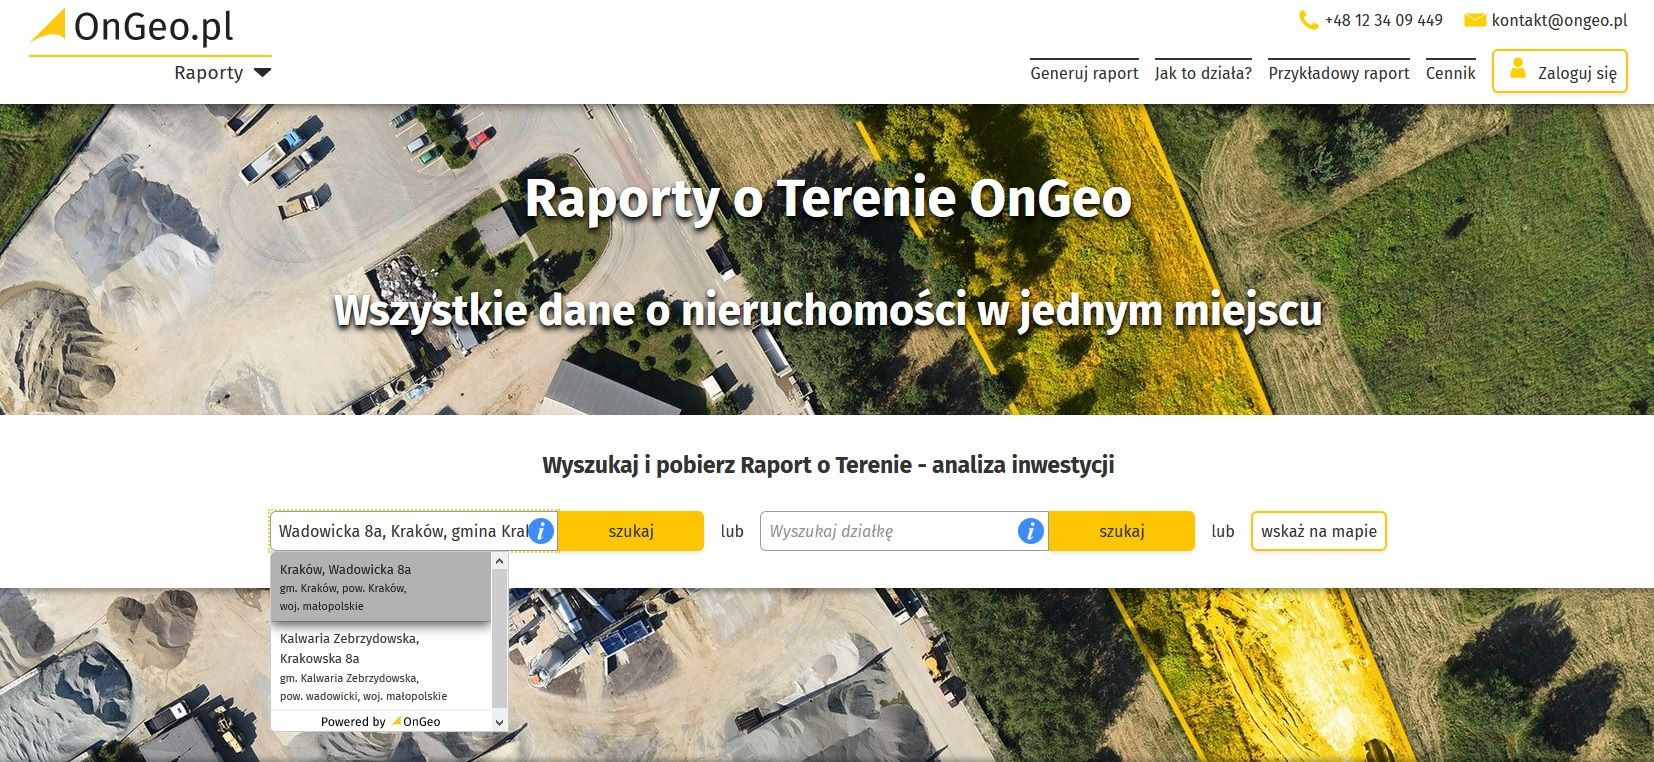Image resolution: width=1654 pixels, height=762 pixels.
Task: Open the Cennik pricing page
Action: tap(1450, 73)
